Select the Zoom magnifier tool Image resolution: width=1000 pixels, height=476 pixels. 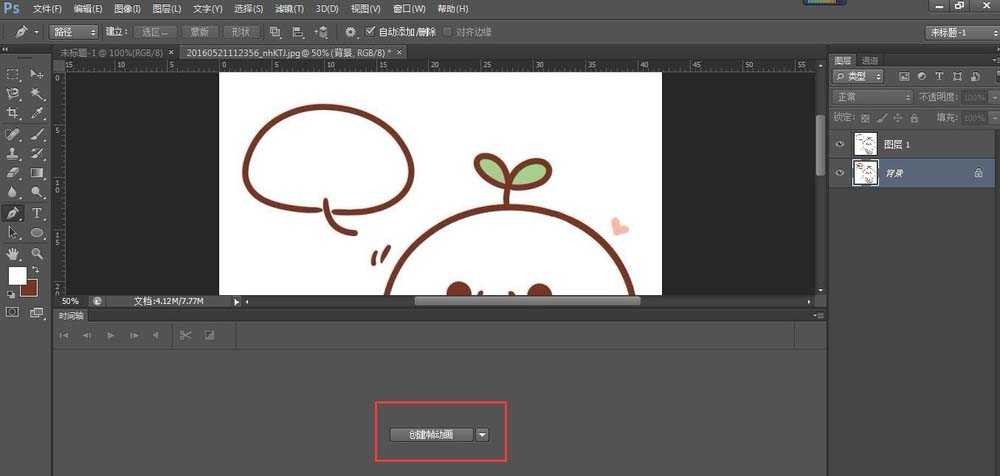pyautogui.click(x=37, y=253)
